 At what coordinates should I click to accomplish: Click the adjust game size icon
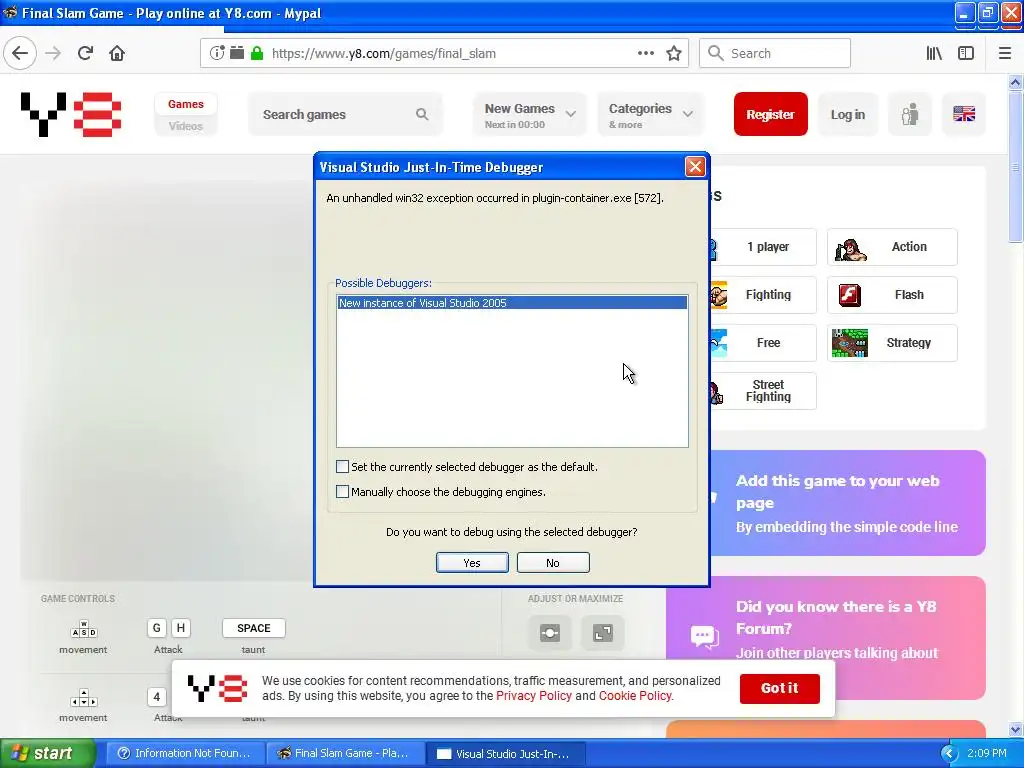550,633
